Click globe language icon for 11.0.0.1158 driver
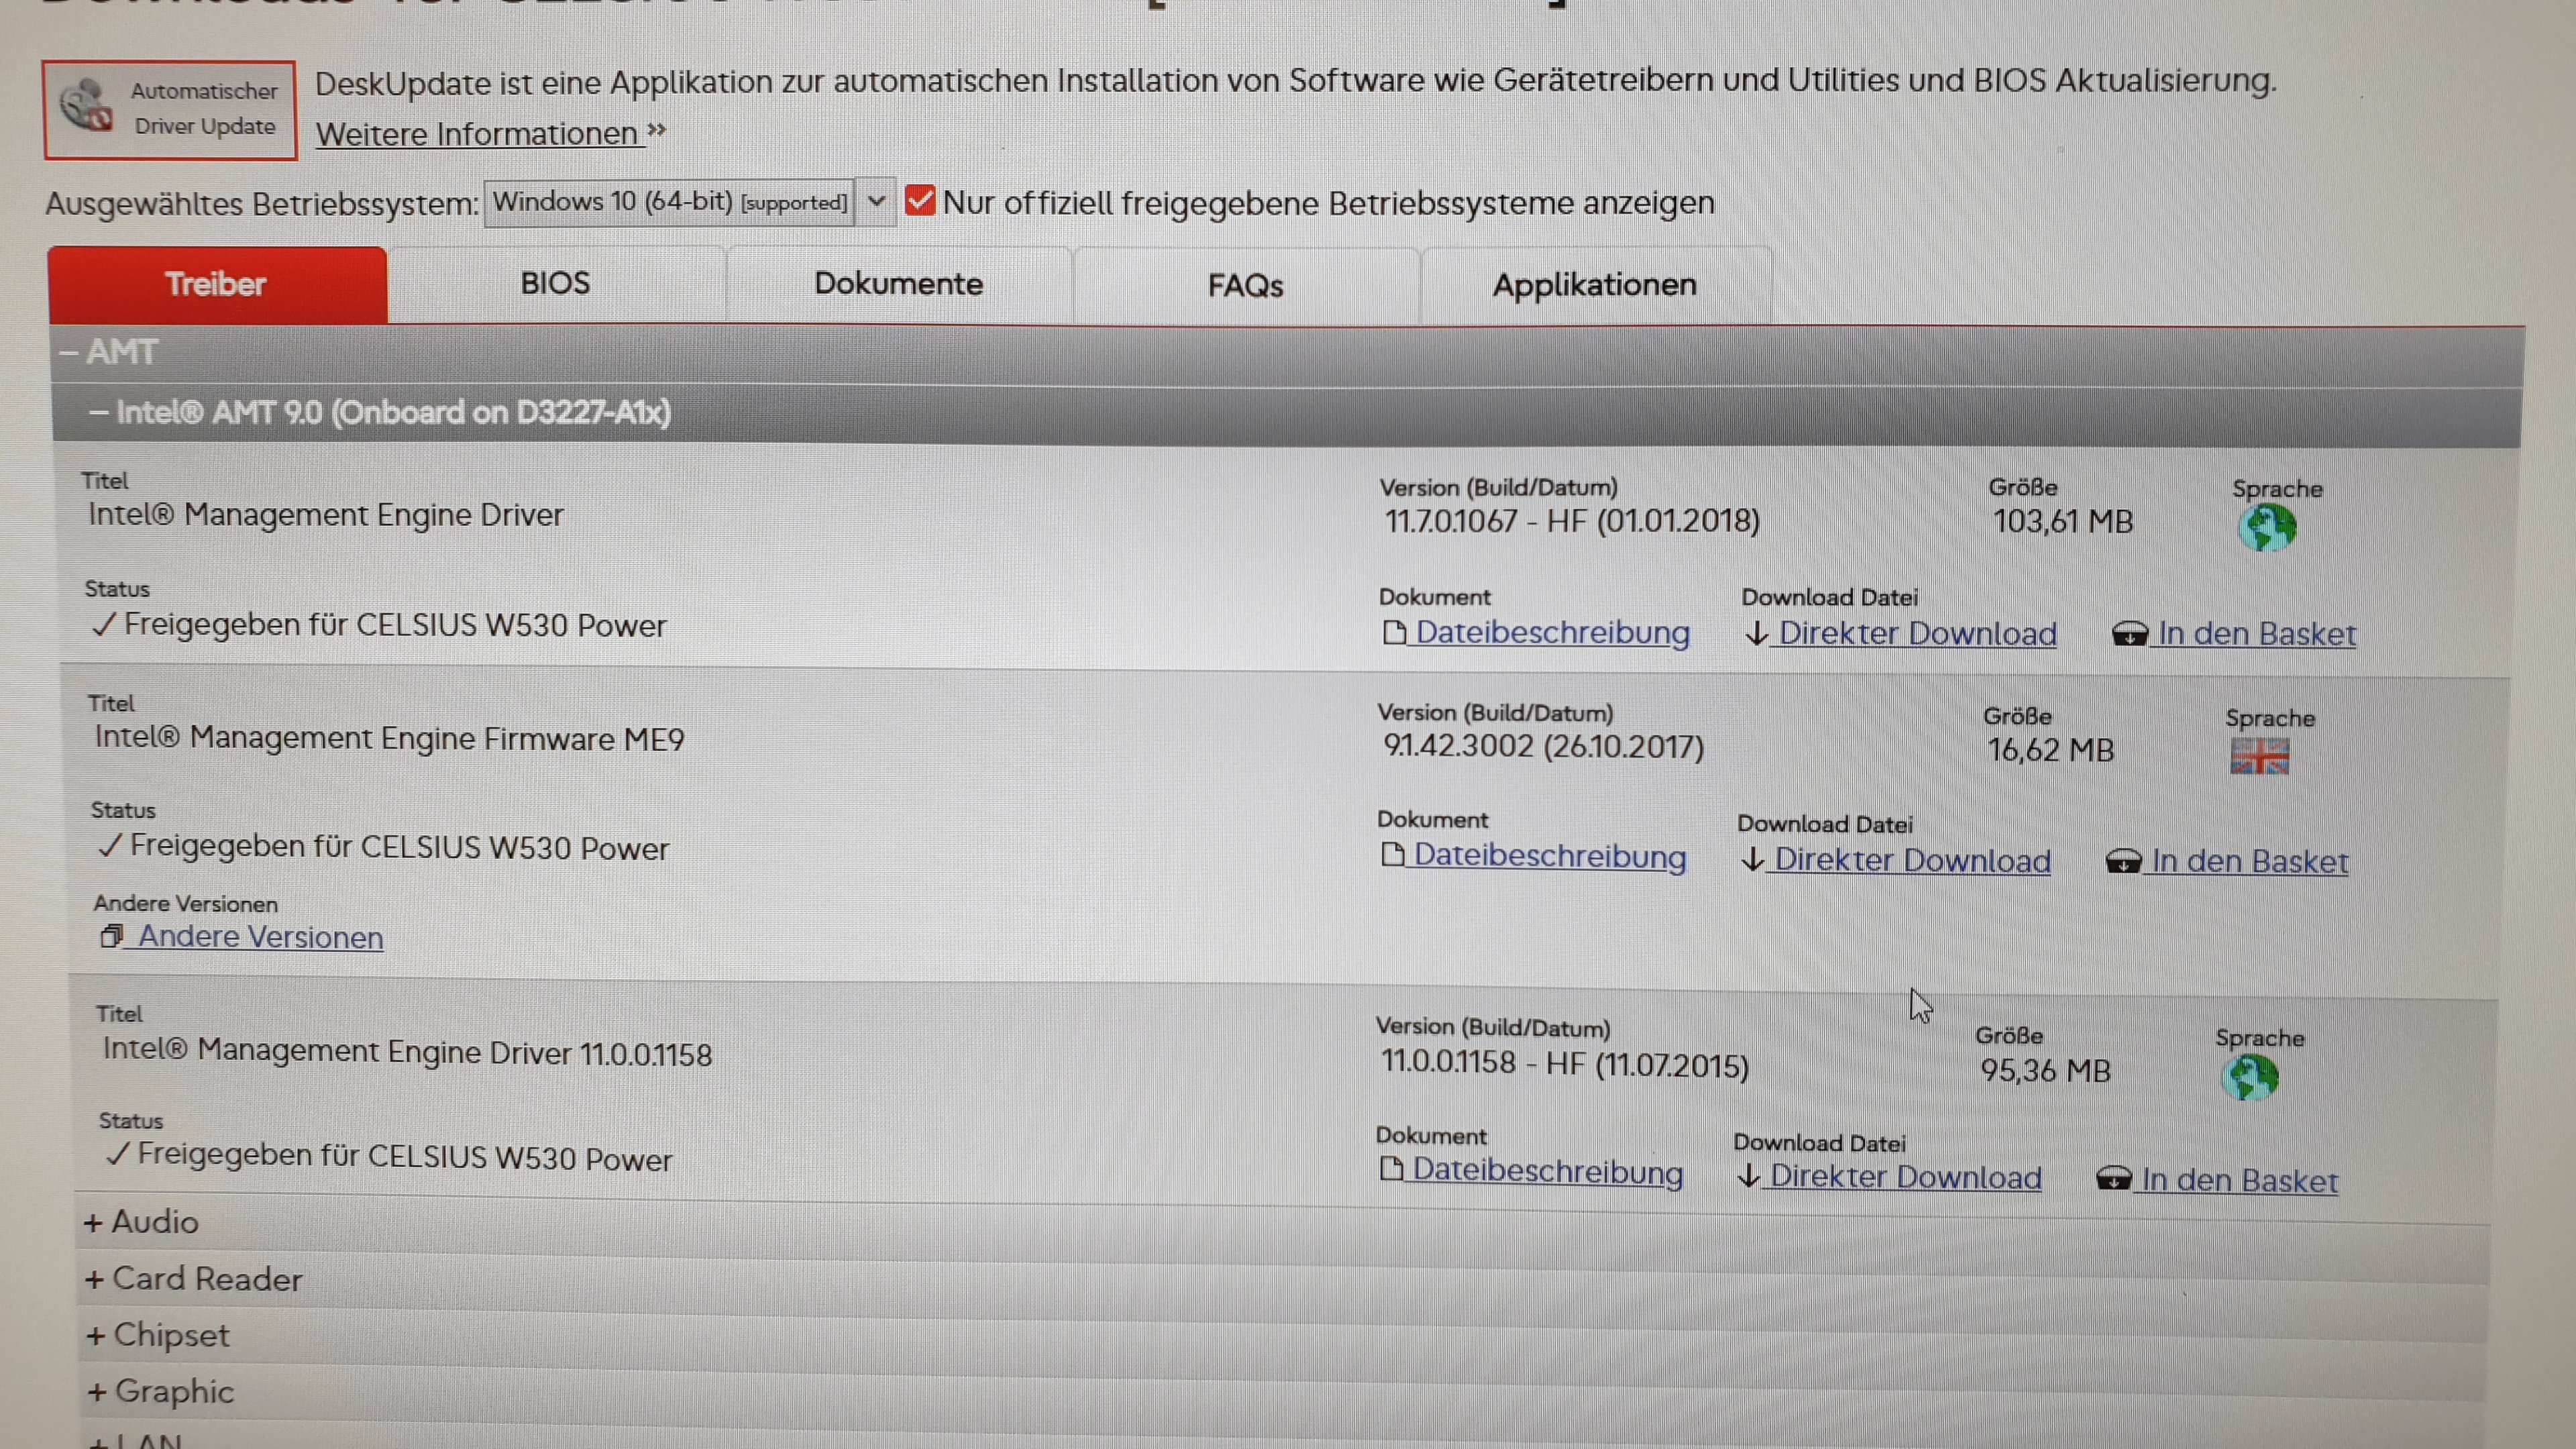 2250,1078
